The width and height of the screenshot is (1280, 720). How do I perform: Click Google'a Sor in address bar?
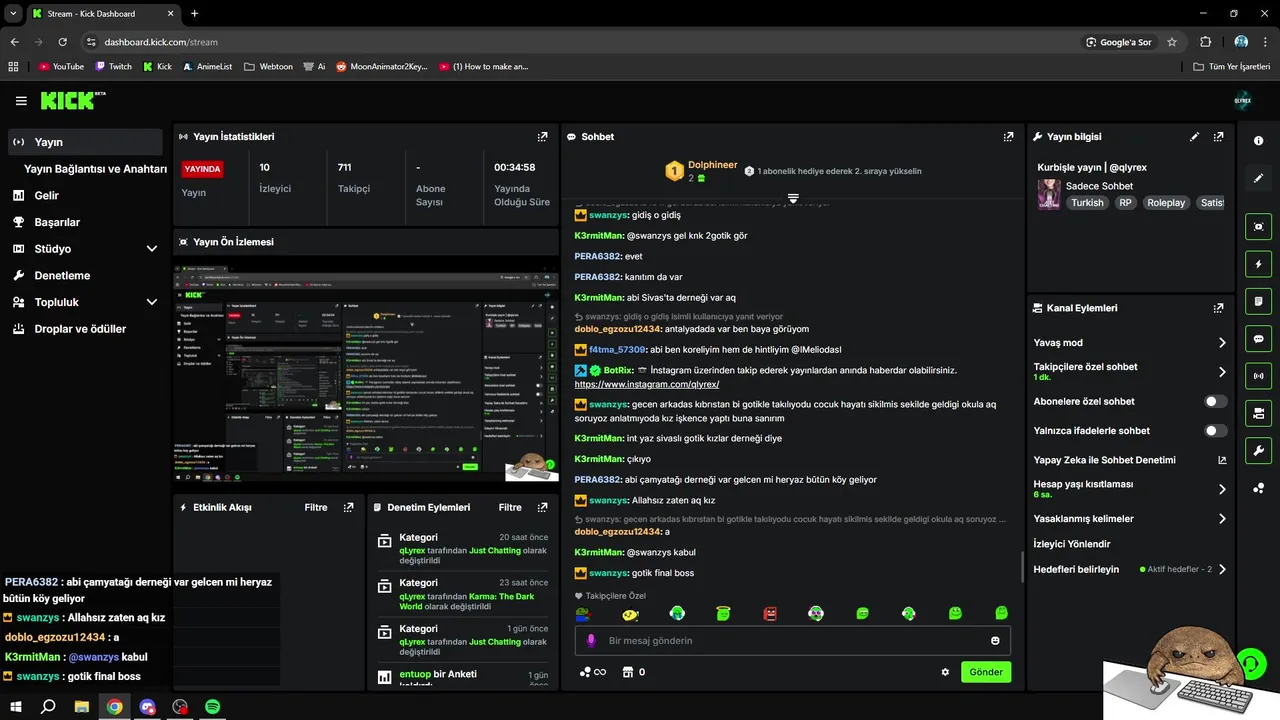point(1119,42)
